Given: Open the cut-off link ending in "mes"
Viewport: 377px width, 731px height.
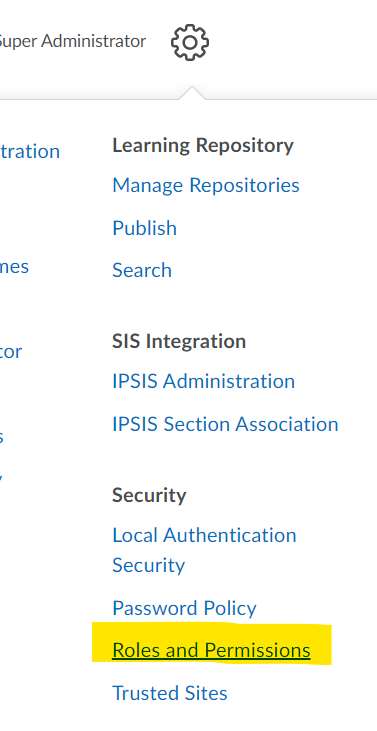Looking at the screenshot, I should click(x=14, y=267).
